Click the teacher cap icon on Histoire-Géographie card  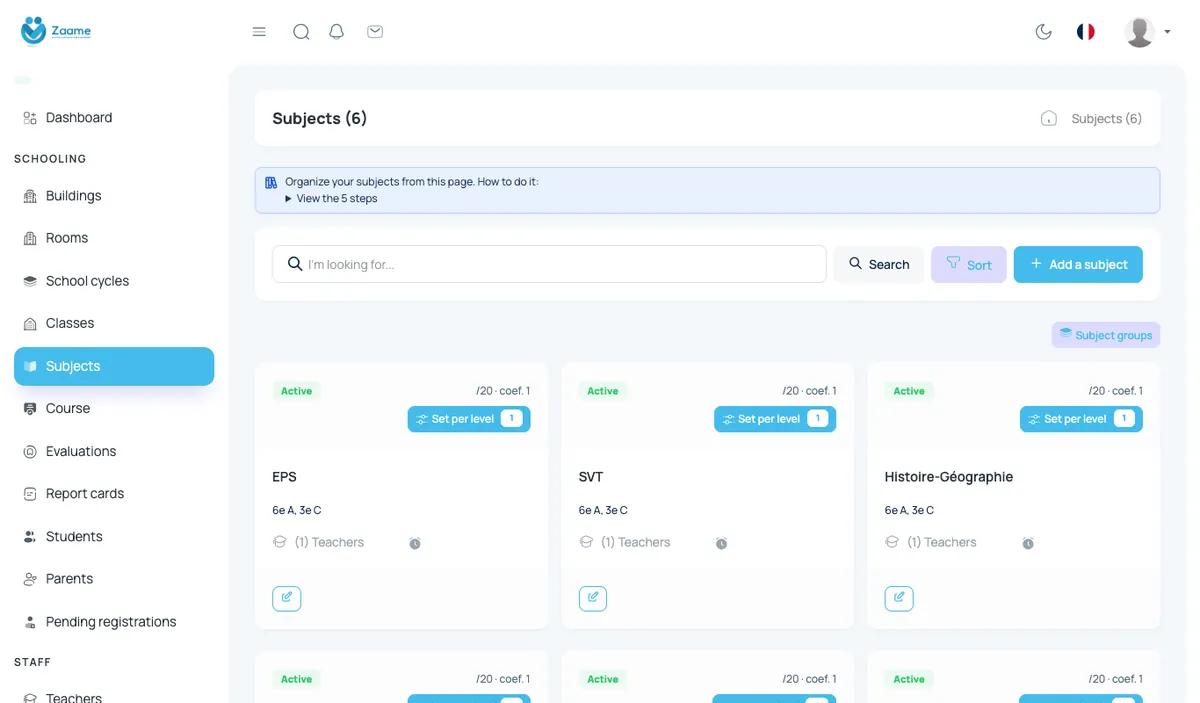pos(892,542)
